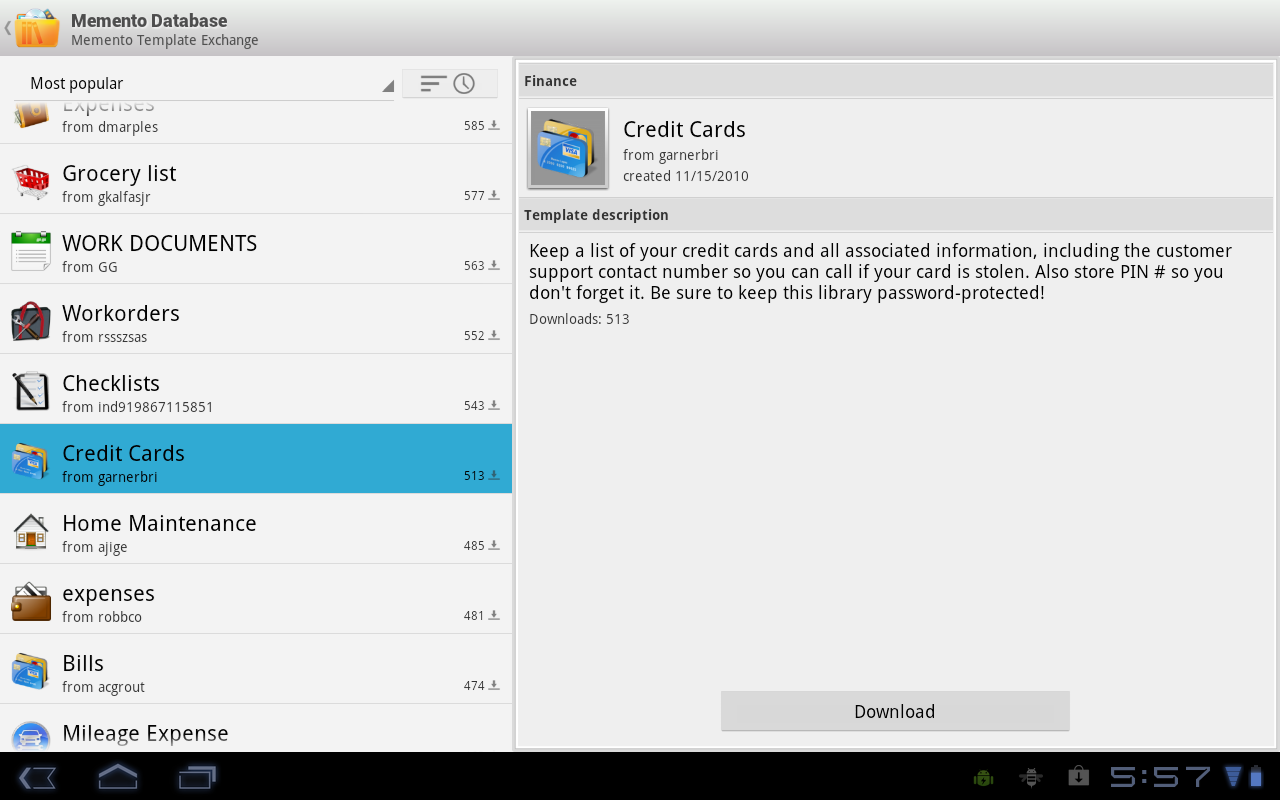1280x800 pixels.
Task: Tap 'from rssszsas' author text
Action: coord(105,337)
